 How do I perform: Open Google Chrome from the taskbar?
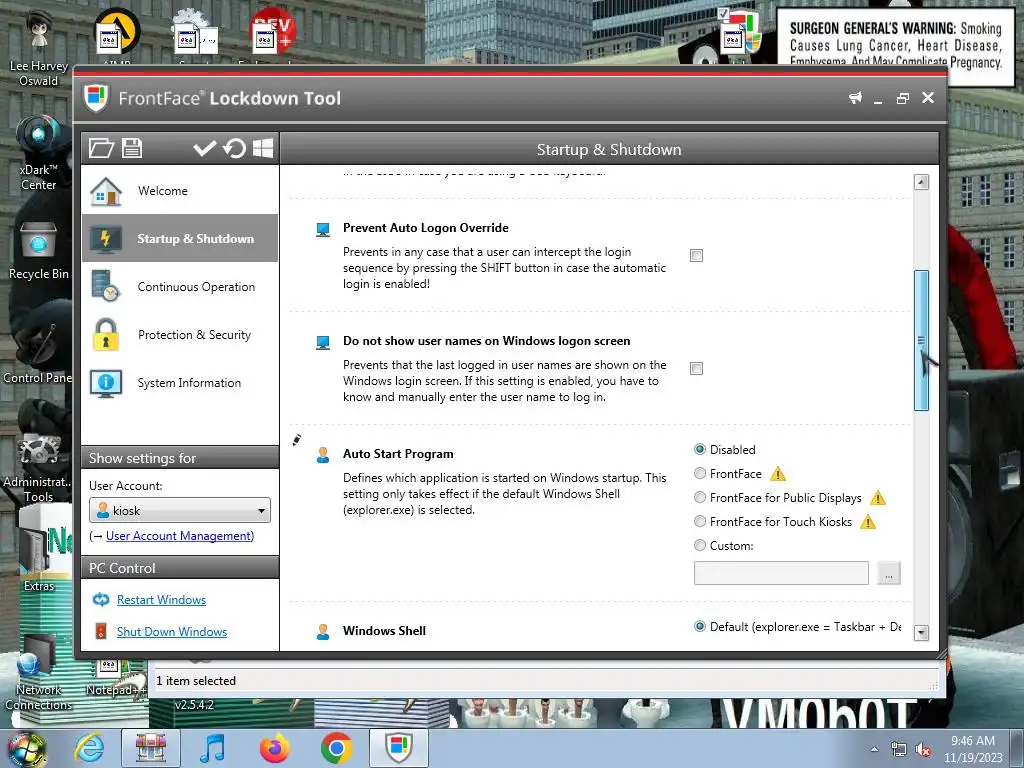coord(336,748)
